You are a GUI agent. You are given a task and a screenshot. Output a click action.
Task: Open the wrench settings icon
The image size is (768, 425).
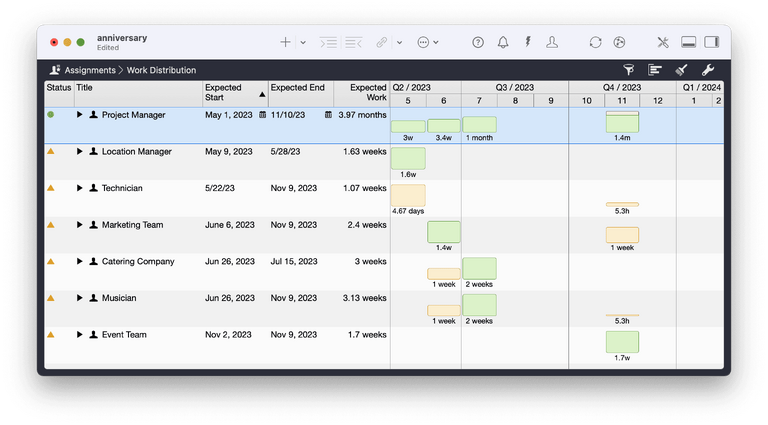(709, 70)
